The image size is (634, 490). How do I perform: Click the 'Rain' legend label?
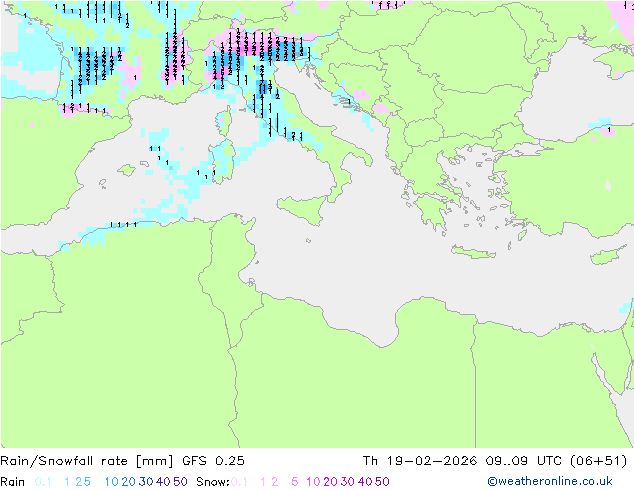[x=13, y=482]
